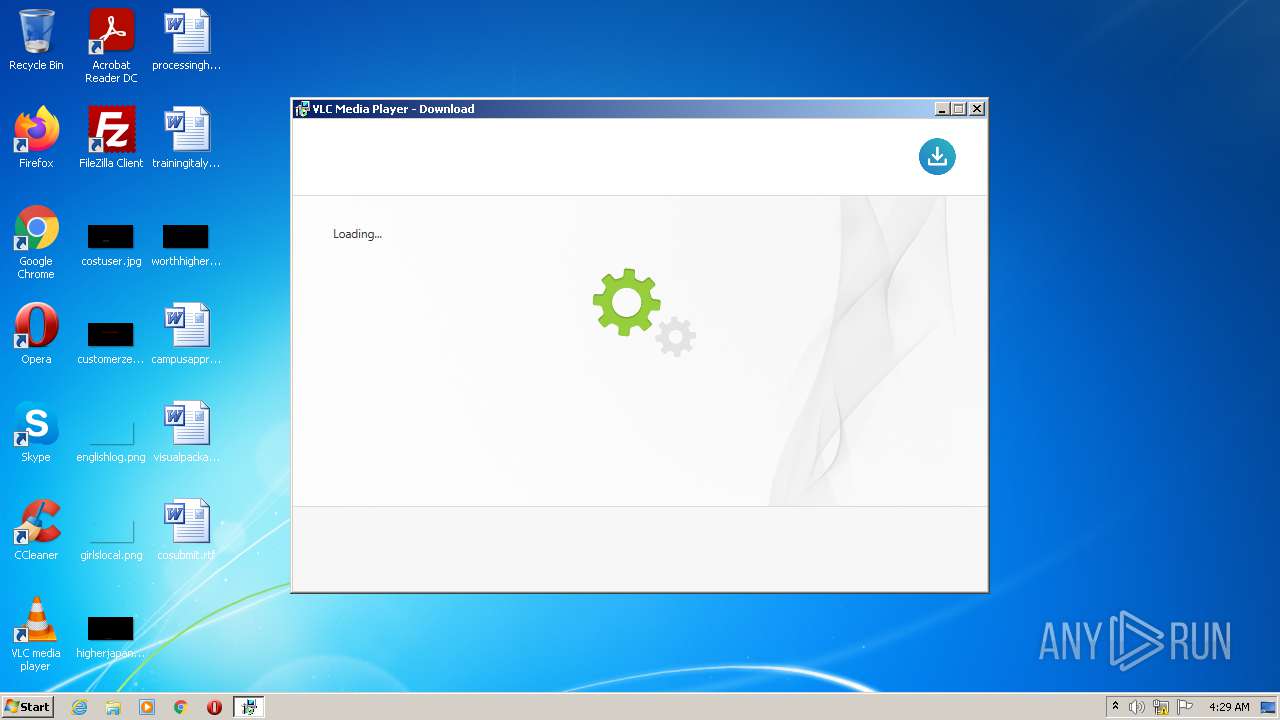Open the trainingitaly... Word document
Viewport: 1280px width, 720px height.
[186, 138]
